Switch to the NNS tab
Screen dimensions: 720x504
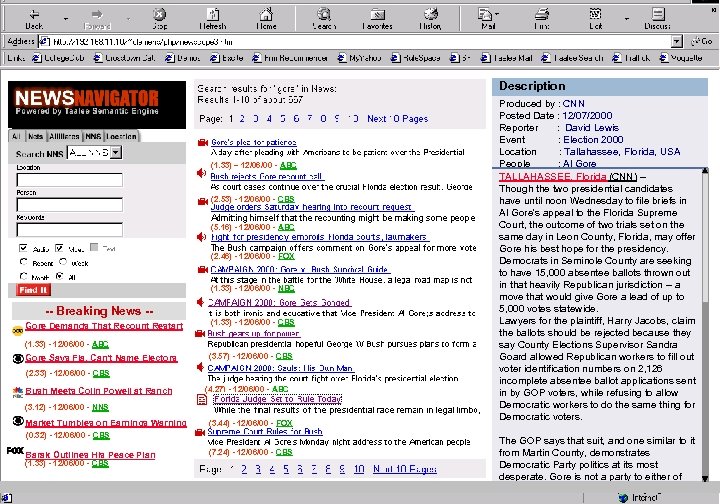[x=93, y=136]
